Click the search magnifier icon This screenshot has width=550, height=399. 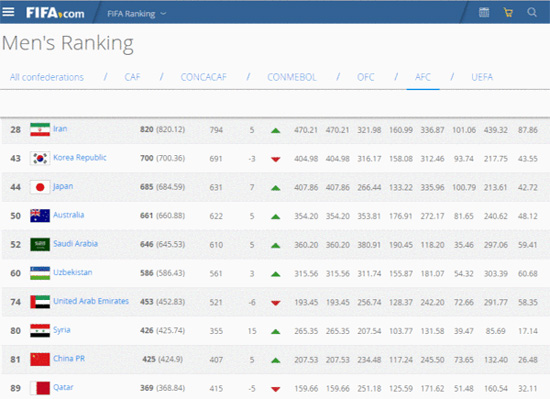point(532,12)
